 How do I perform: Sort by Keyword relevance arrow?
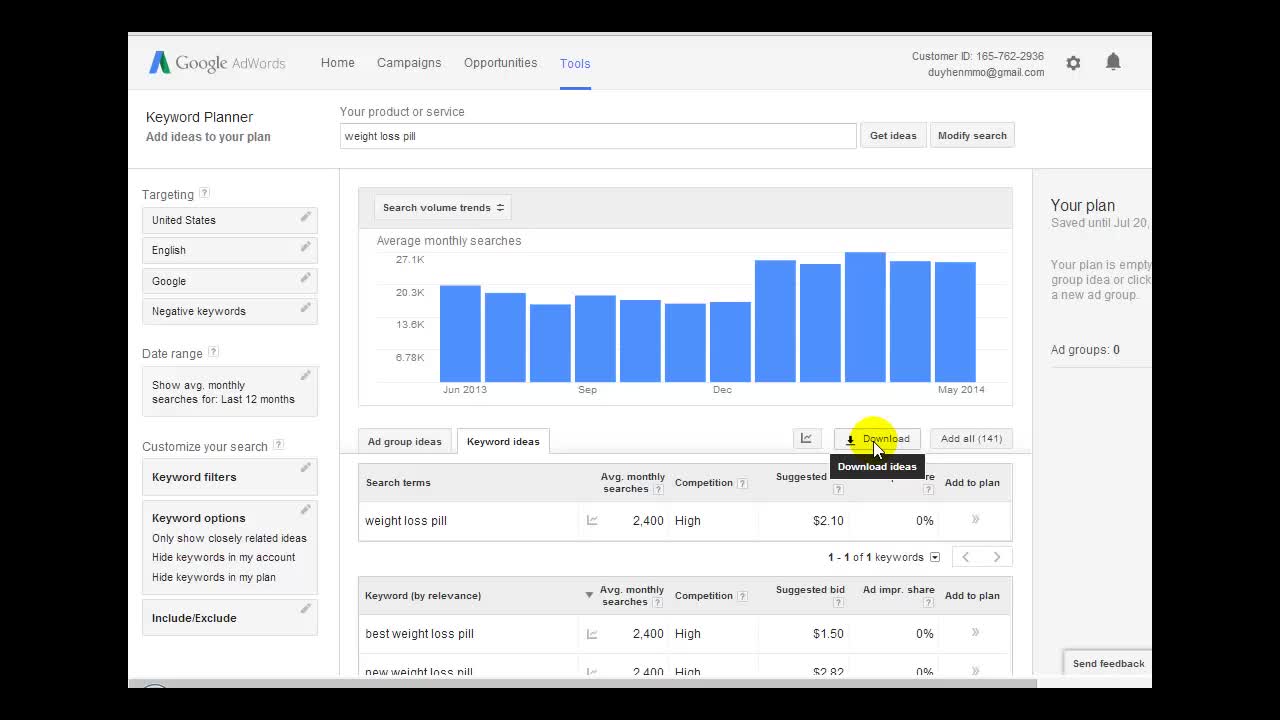click(589, 595)
